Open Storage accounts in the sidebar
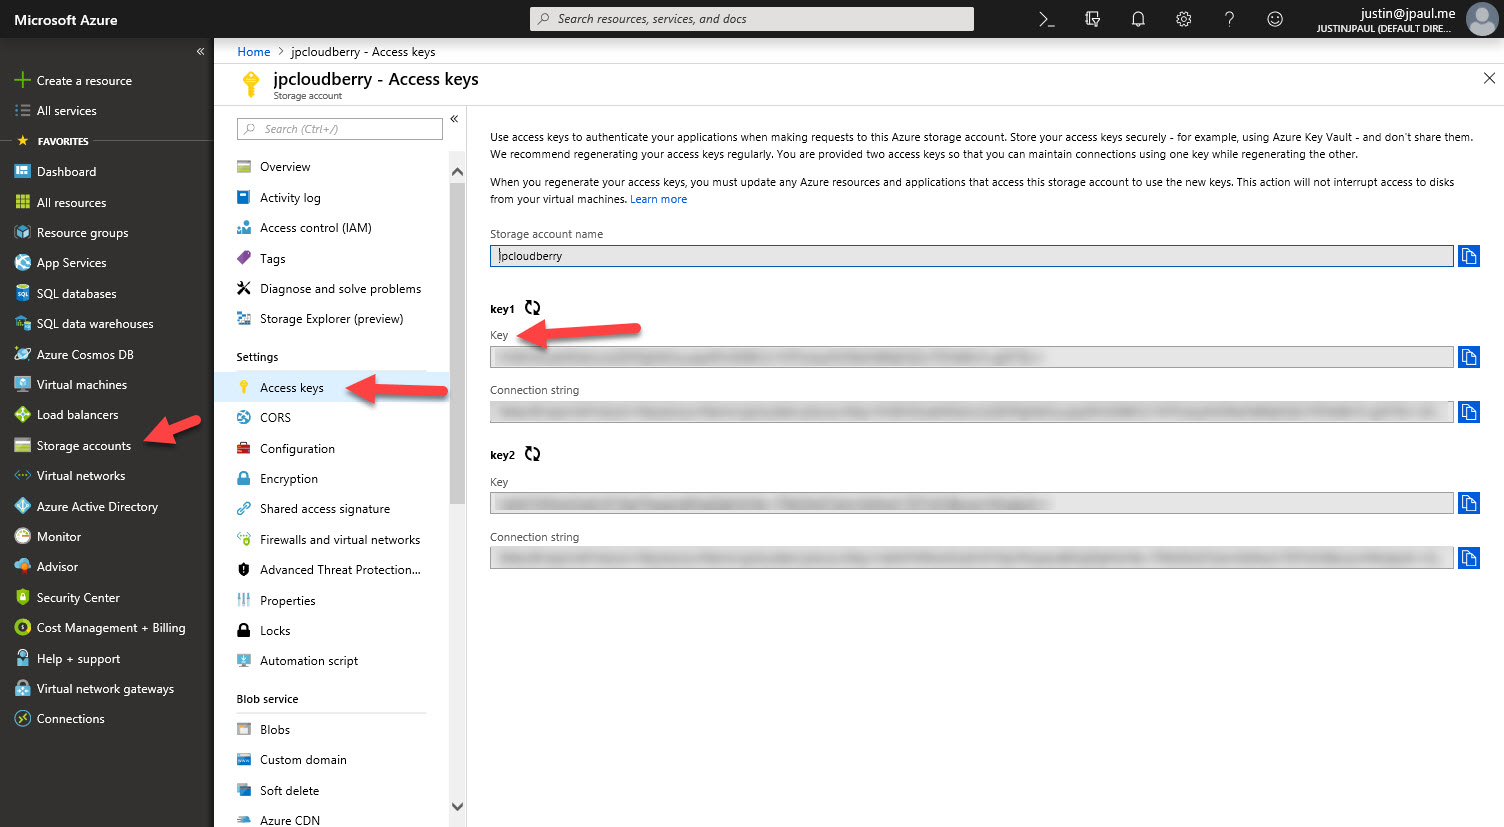The image size is (1504, 827). coord(83,446)
